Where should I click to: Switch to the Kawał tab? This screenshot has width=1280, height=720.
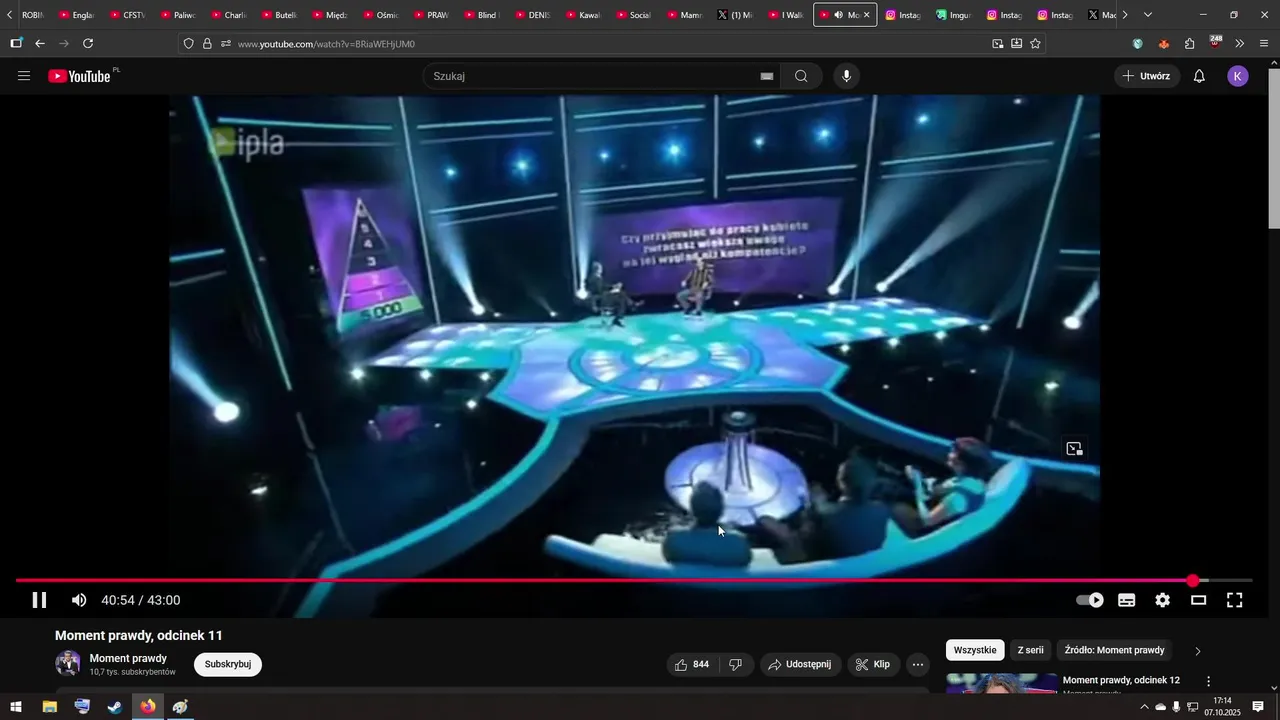[581, 15]
